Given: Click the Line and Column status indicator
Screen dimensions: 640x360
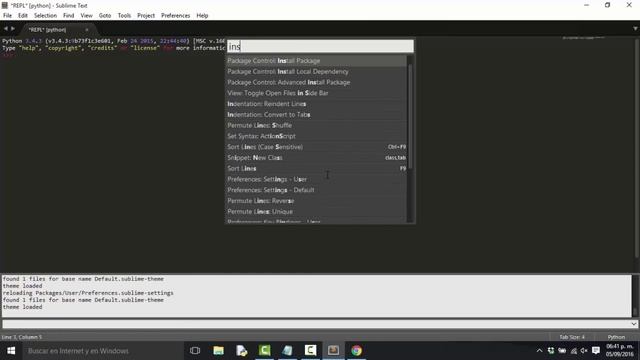Looking at the screenshot, I should pyautogui.click(x=22, y=337).
